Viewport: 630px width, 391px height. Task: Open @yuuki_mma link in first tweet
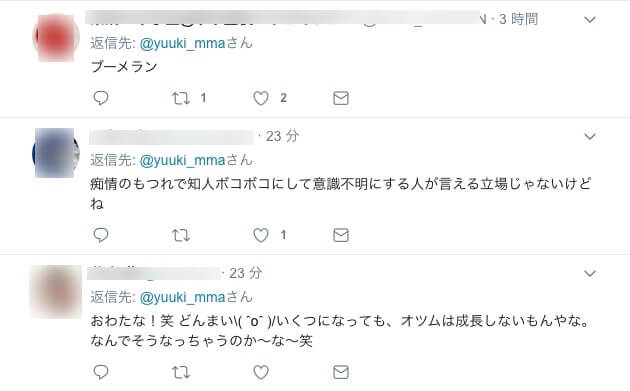coord(182,43)
